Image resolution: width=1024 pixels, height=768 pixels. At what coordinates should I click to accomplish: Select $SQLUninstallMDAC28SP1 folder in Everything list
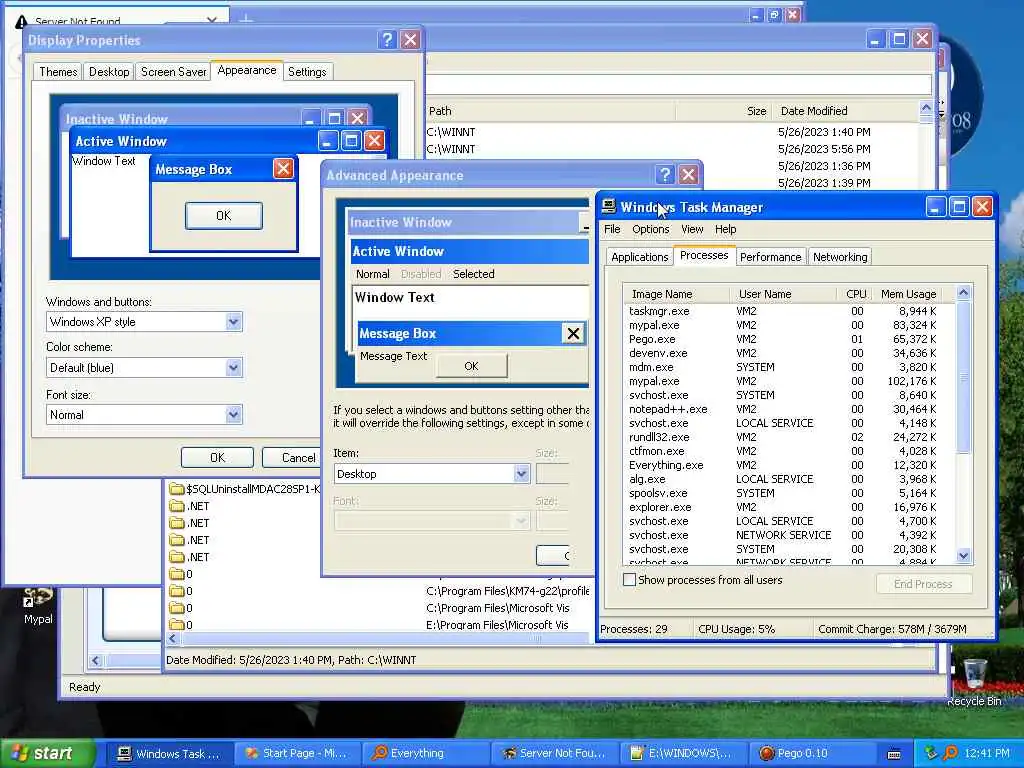point(245,488)
